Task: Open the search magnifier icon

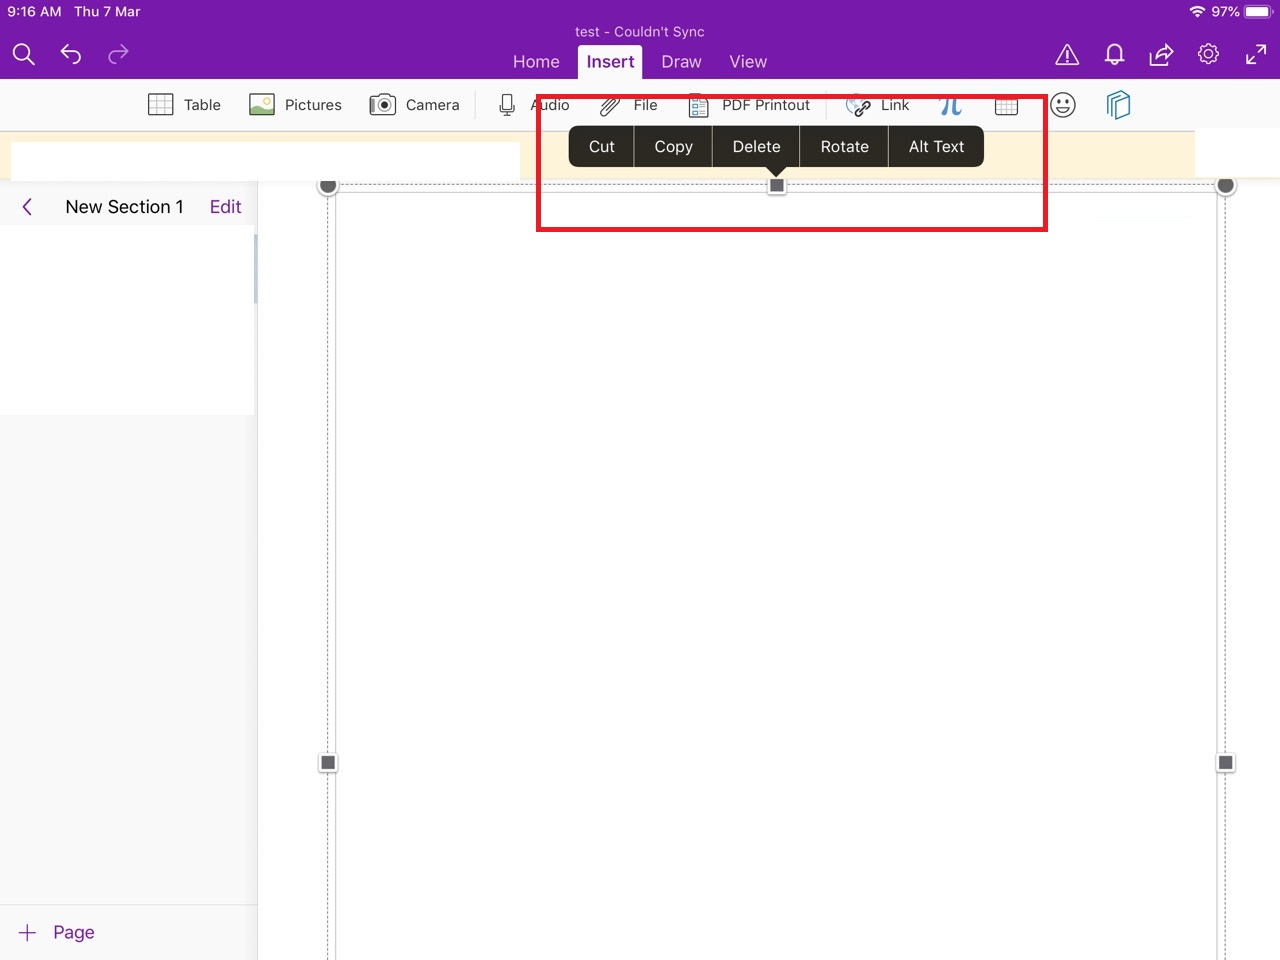Action: (24, 54)
